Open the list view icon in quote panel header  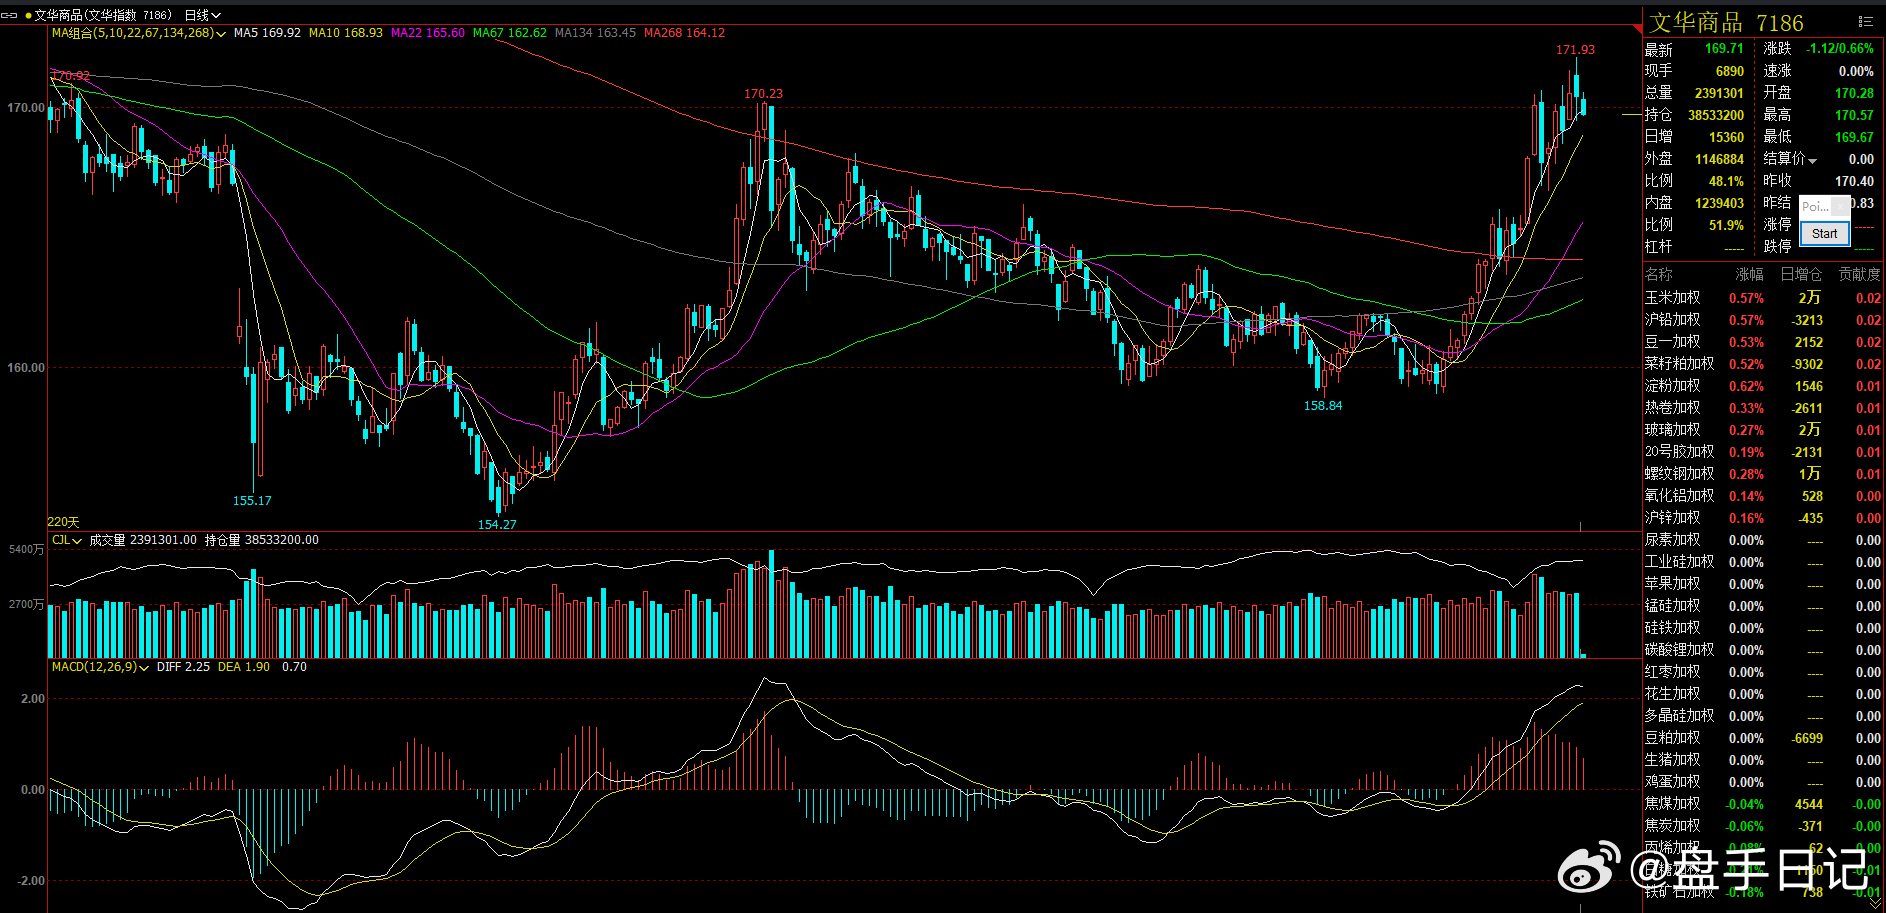click(1865, 21)
